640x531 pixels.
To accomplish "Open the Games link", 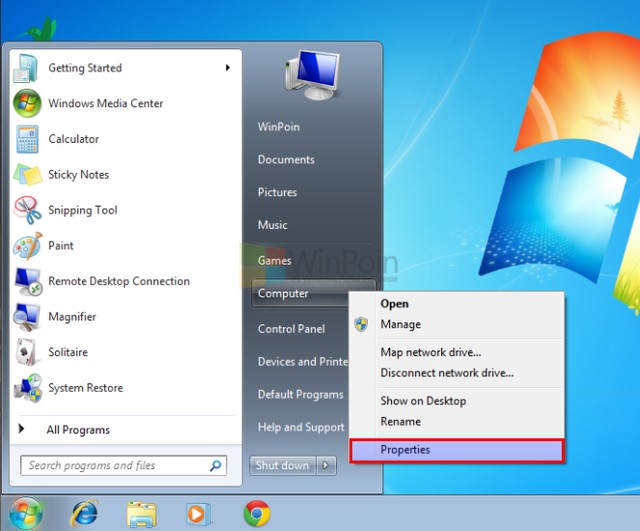I will pos(274,260).
